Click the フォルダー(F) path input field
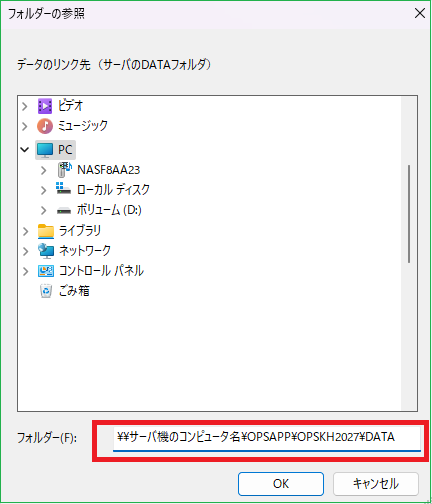Viewport: 432px width, 504px height. 267,437
